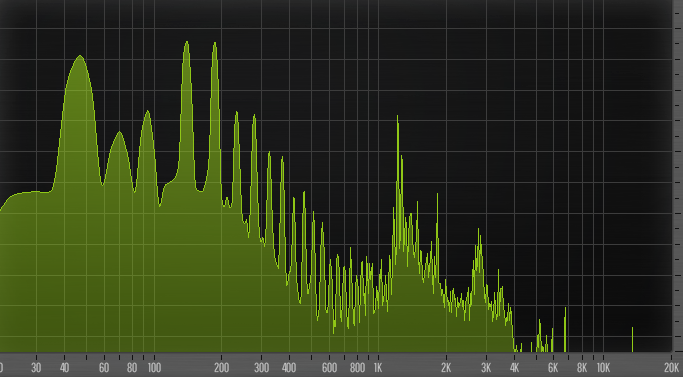Click the sharp spectrum spike just past 1K
Viewport: 683px width, 377px height.
(397, 117)
